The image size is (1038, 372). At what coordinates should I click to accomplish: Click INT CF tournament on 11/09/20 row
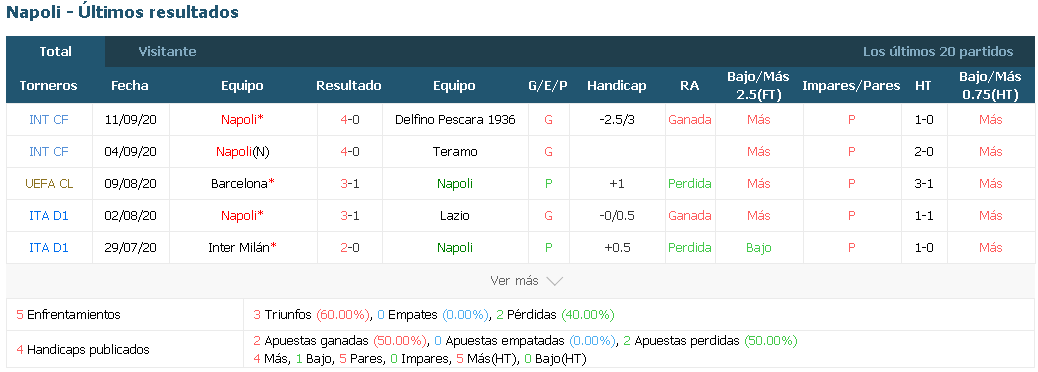coord(49,120)
